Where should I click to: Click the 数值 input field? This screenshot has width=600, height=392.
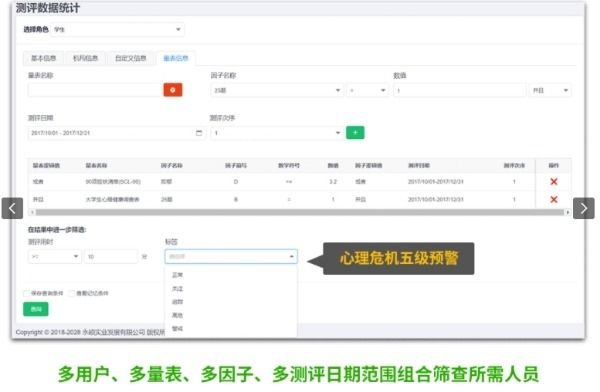460,90
